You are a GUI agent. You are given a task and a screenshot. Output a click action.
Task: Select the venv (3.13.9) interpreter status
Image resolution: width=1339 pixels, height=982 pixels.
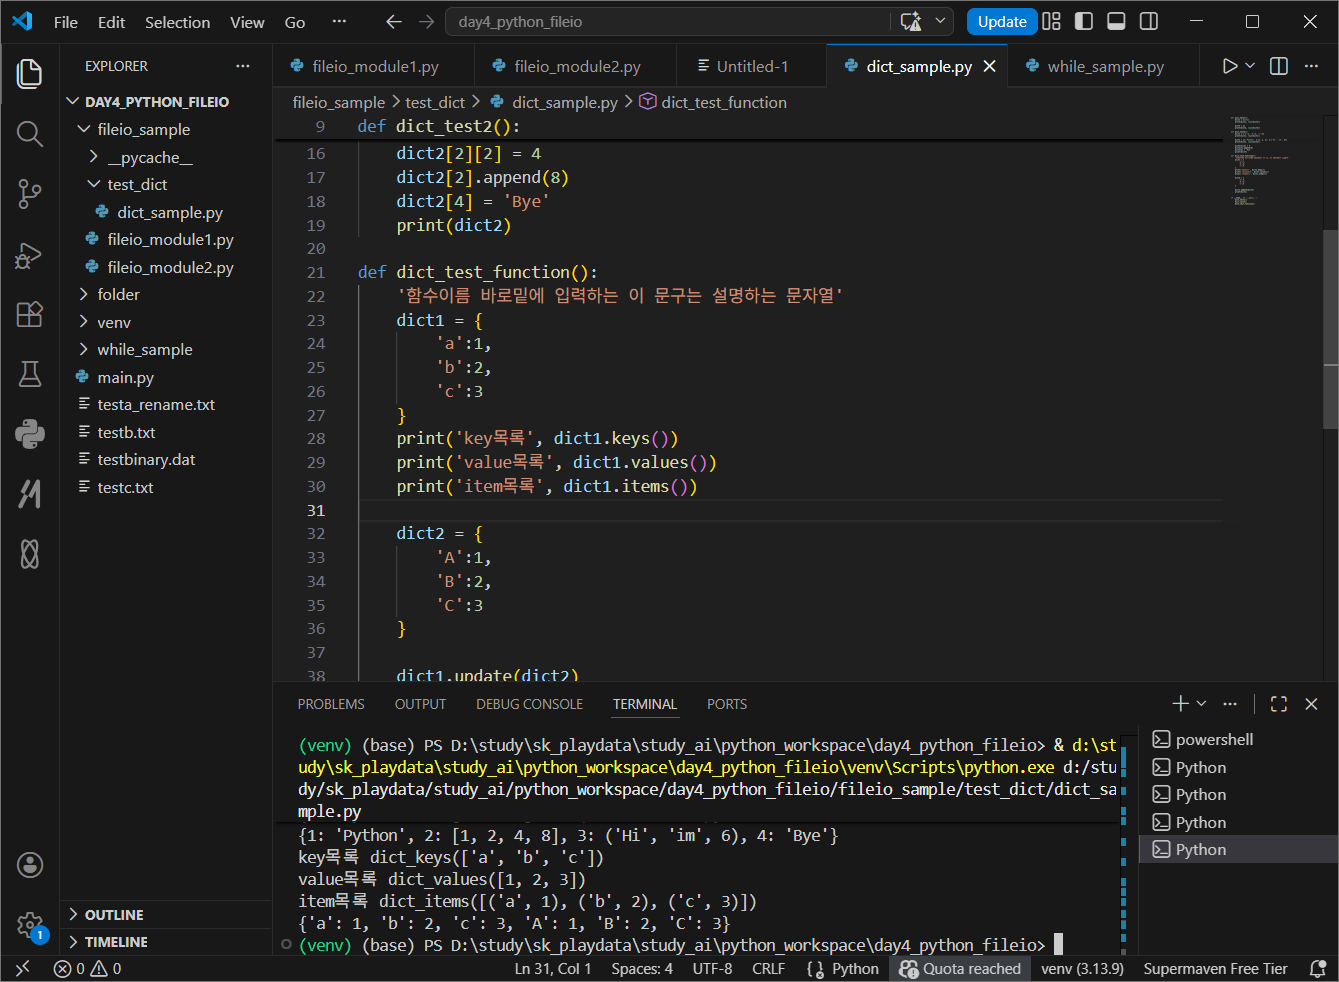1082,969
